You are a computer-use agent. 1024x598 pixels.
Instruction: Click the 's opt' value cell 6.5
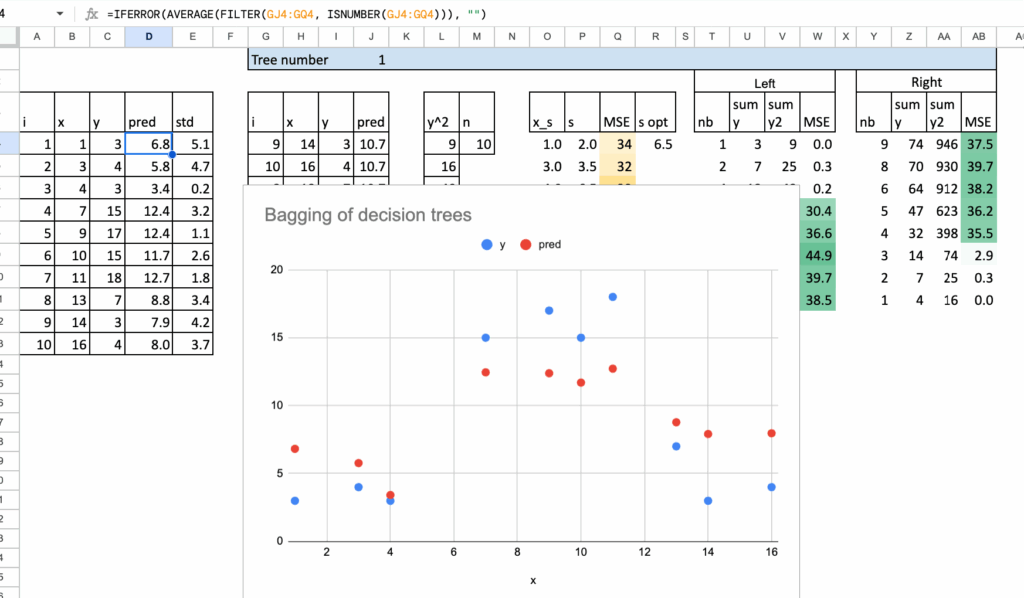661,144
